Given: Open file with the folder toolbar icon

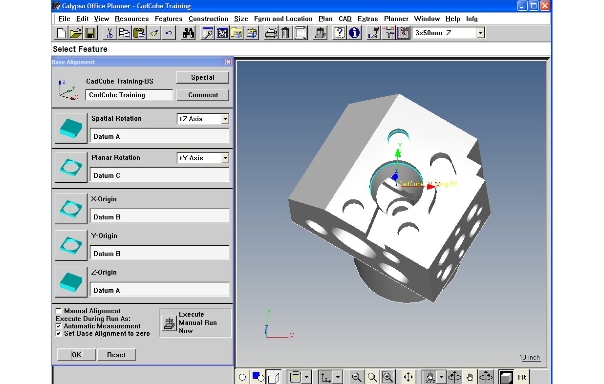Looking at the screenshot, I should click(x=76, y=33).
